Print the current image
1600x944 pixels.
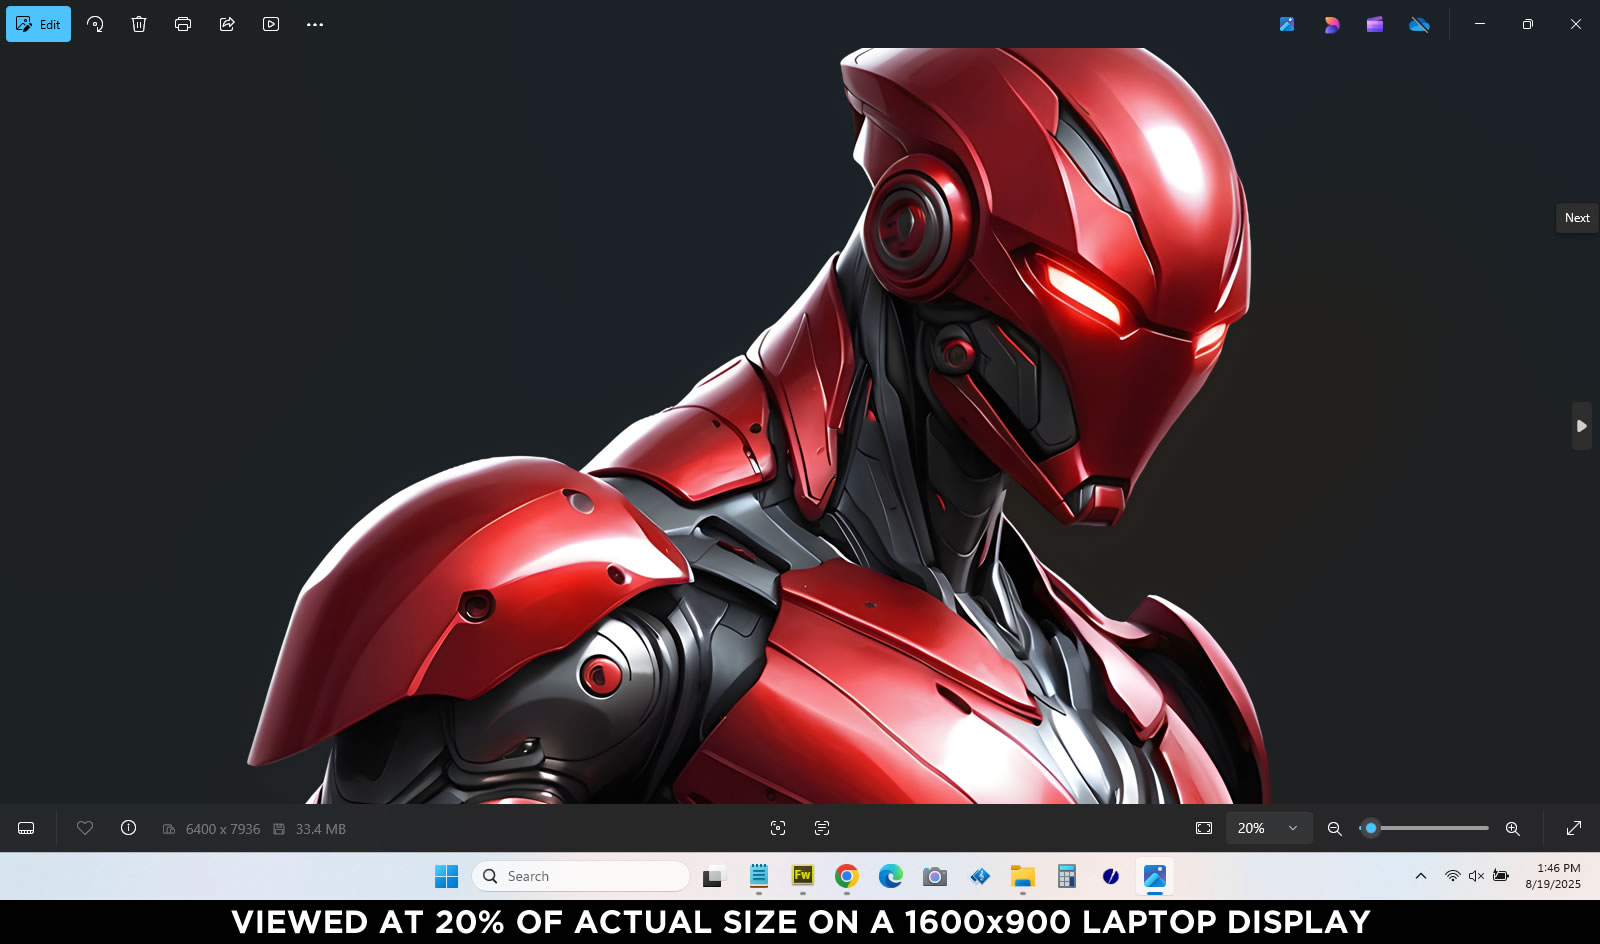coord(183,24)
